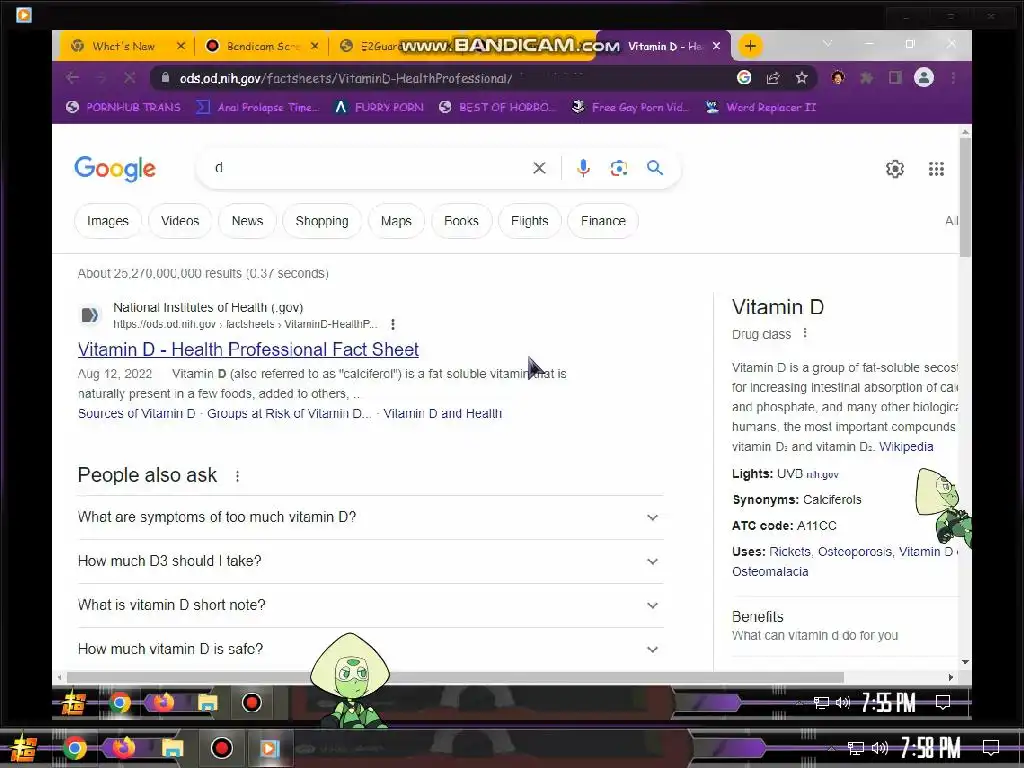The height and width of the screenshot is (768, 1024).
Task: Filter results by Shopping
Action: pos(321,221)
